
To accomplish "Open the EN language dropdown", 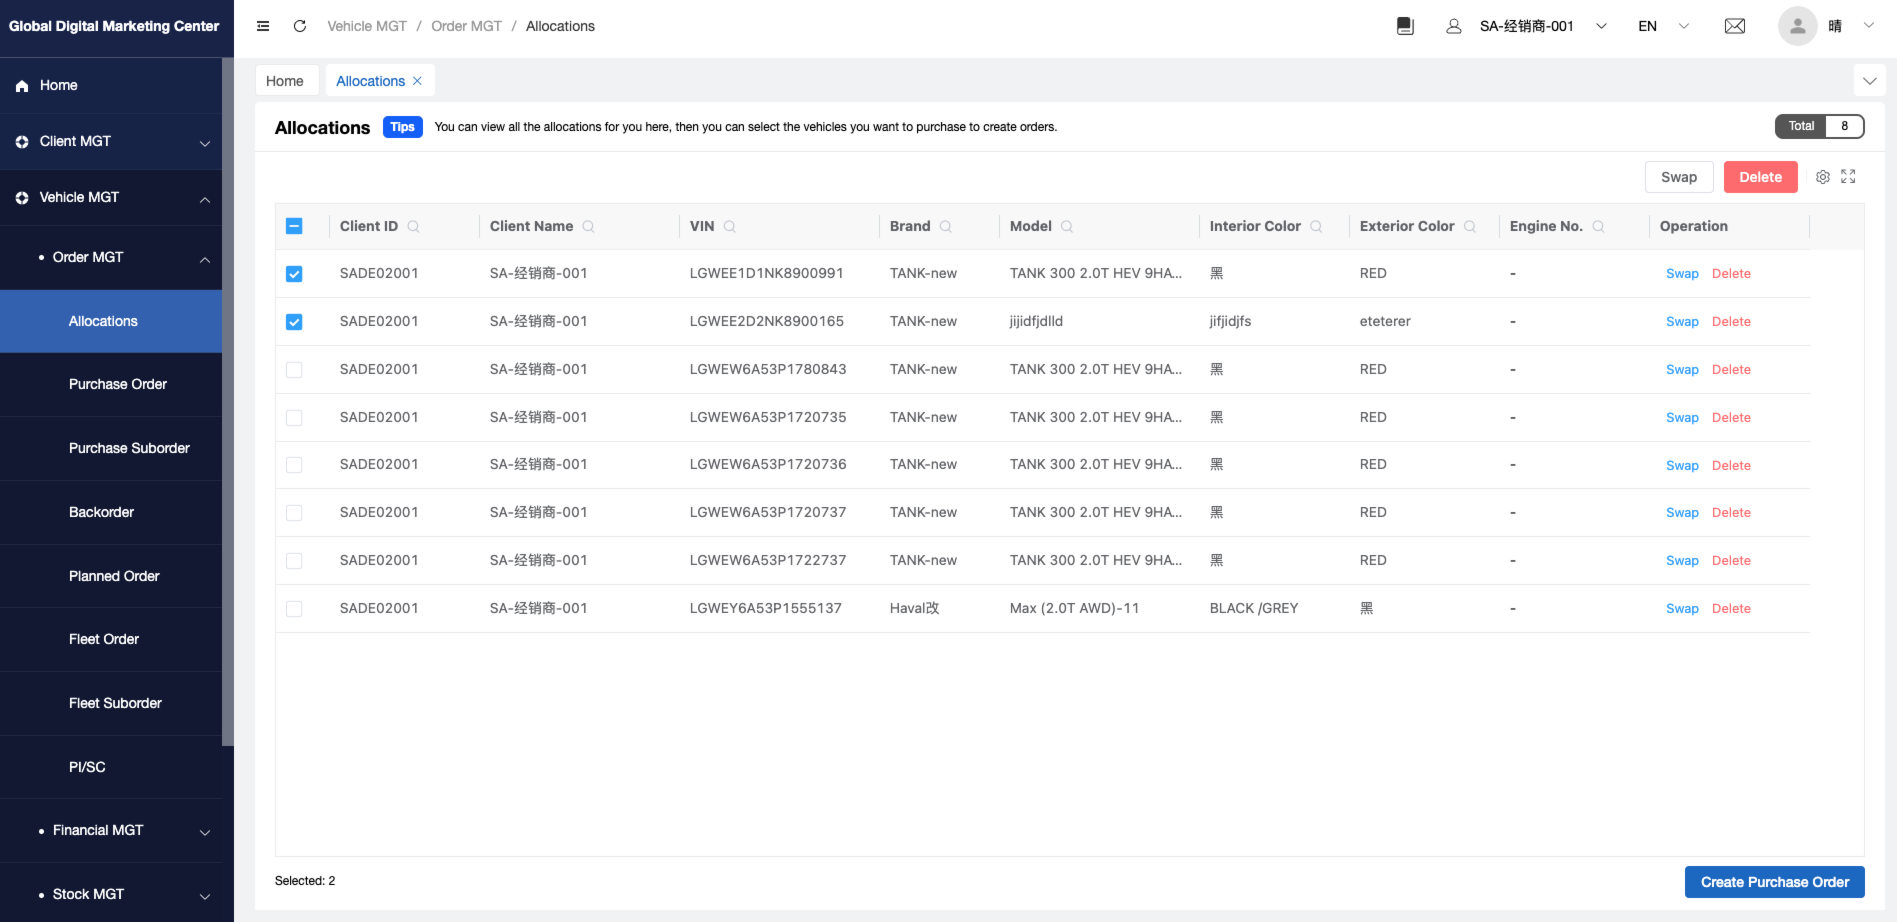I will tap(1663, 26).
